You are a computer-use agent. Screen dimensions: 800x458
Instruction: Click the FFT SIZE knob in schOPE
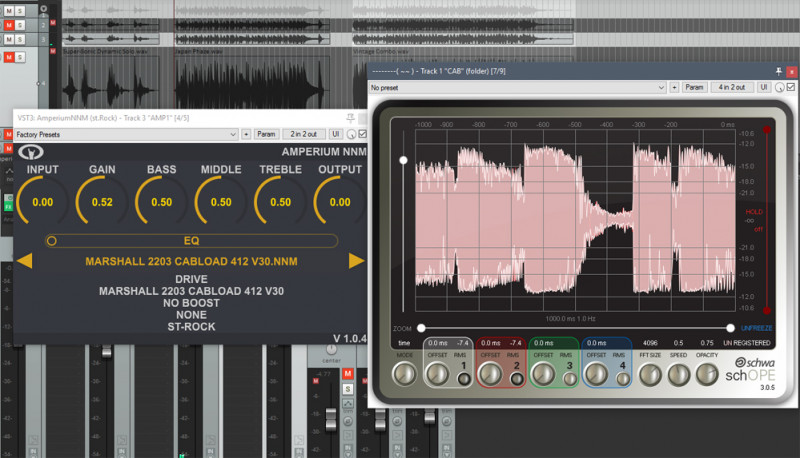[651, 374]
